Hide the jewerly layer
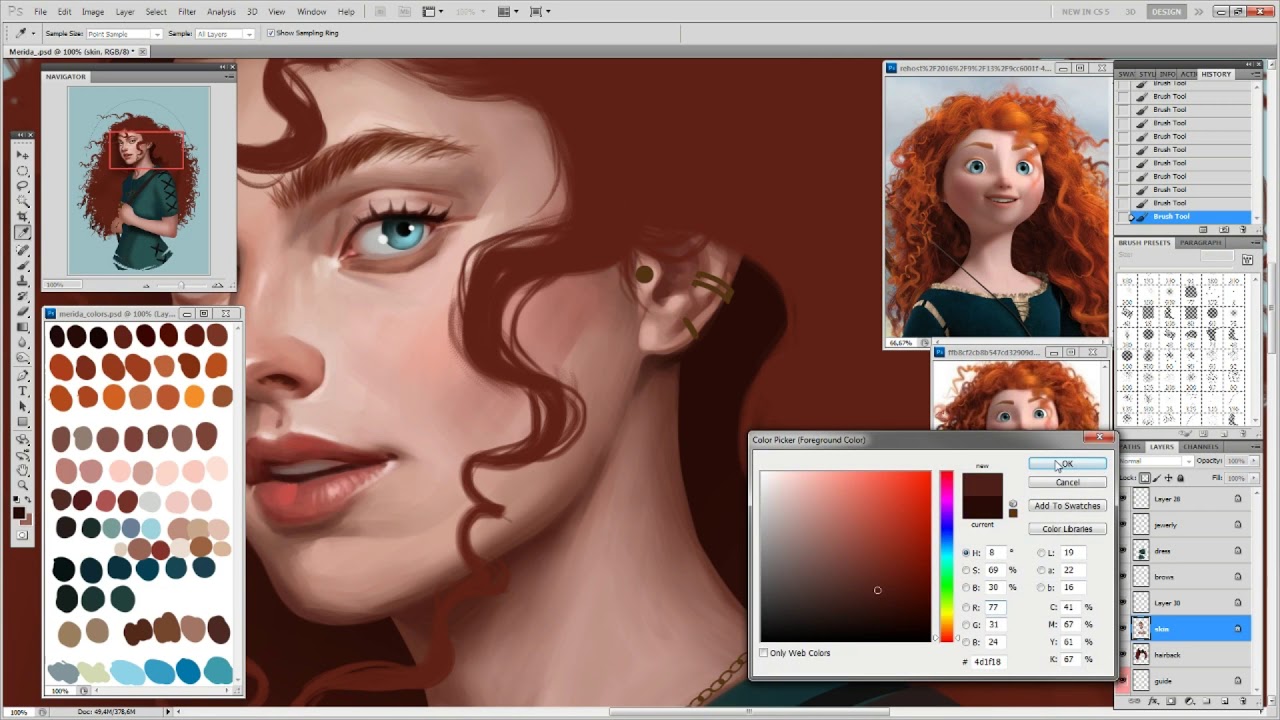Screen dimensions: 1280x720 pyautogui.click(x=1123, y=525)
